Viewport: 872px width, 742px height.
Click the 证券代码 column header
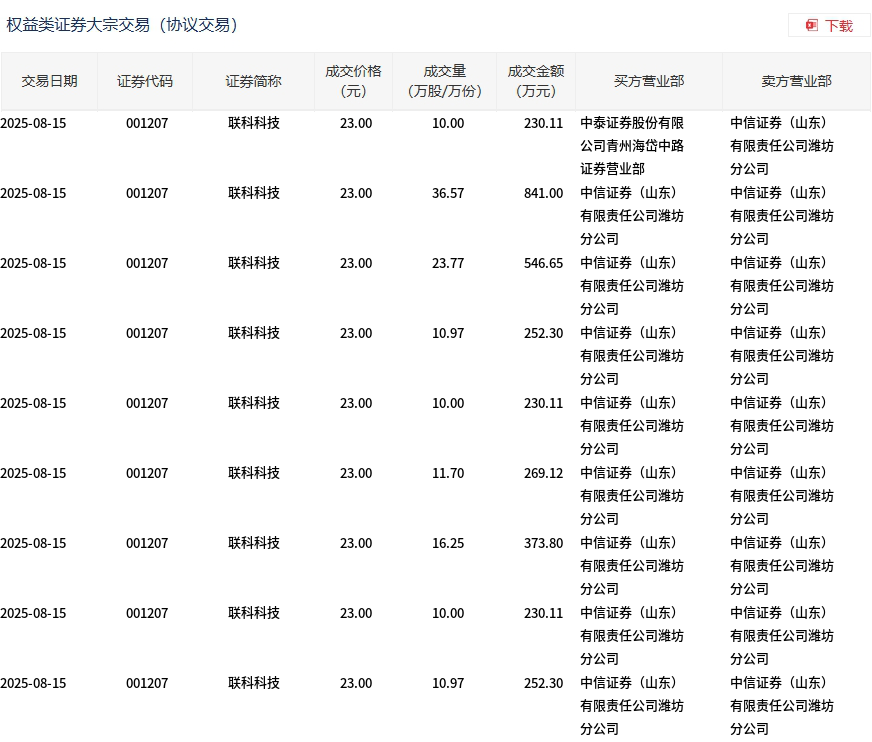point(145,81)
